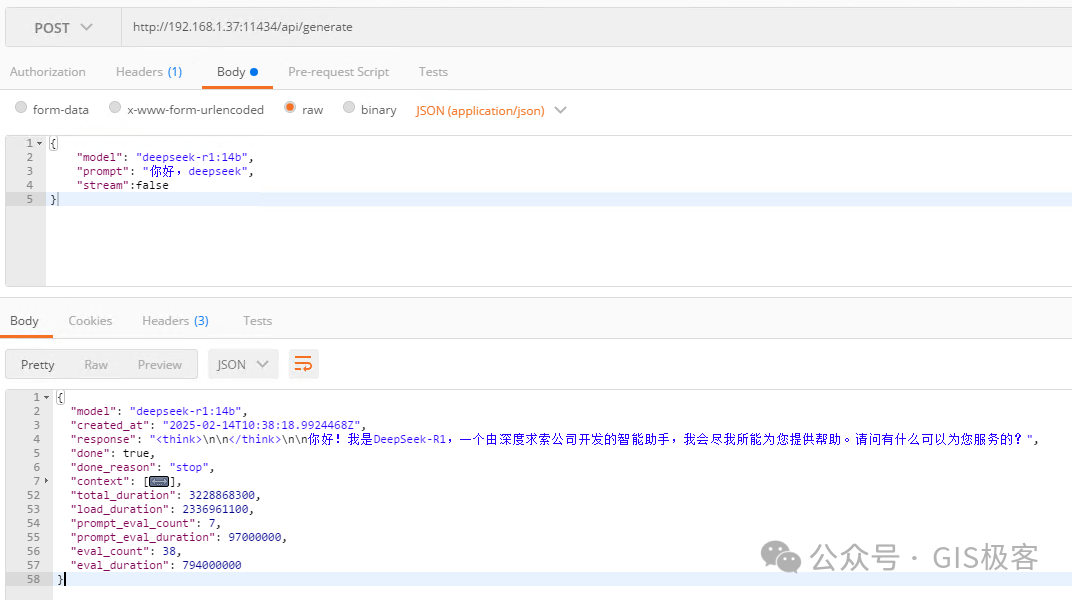
Task: Open the request Tests tab
Action: (433, 72)
